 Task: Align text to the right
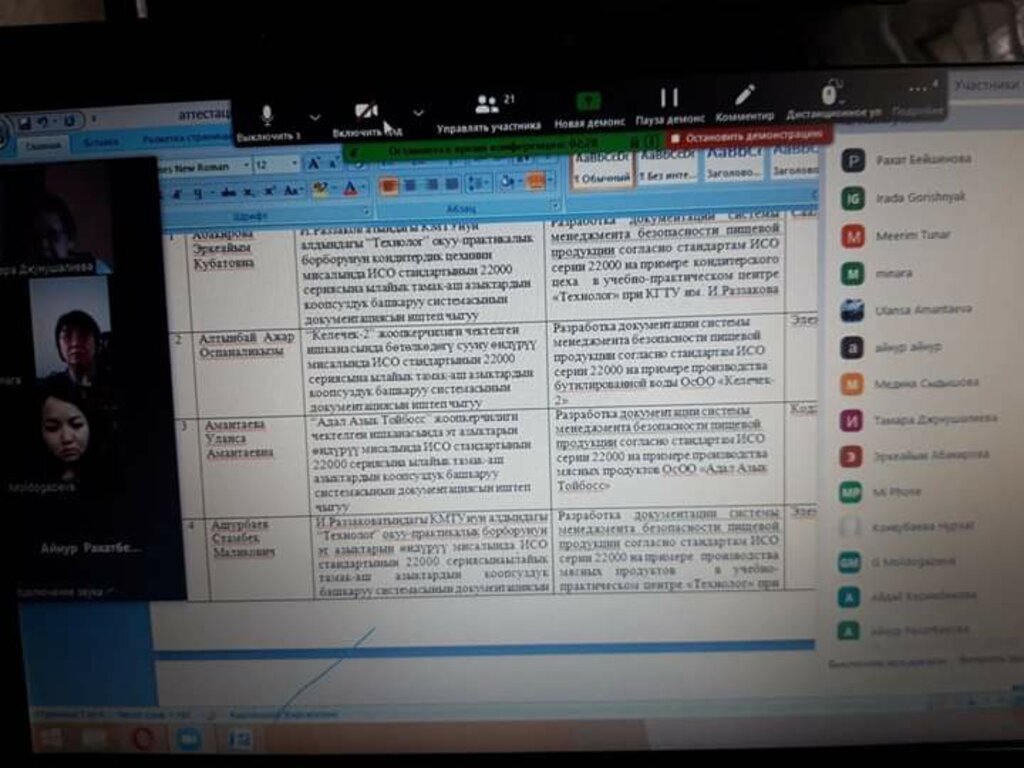click(x=431, y=185)
